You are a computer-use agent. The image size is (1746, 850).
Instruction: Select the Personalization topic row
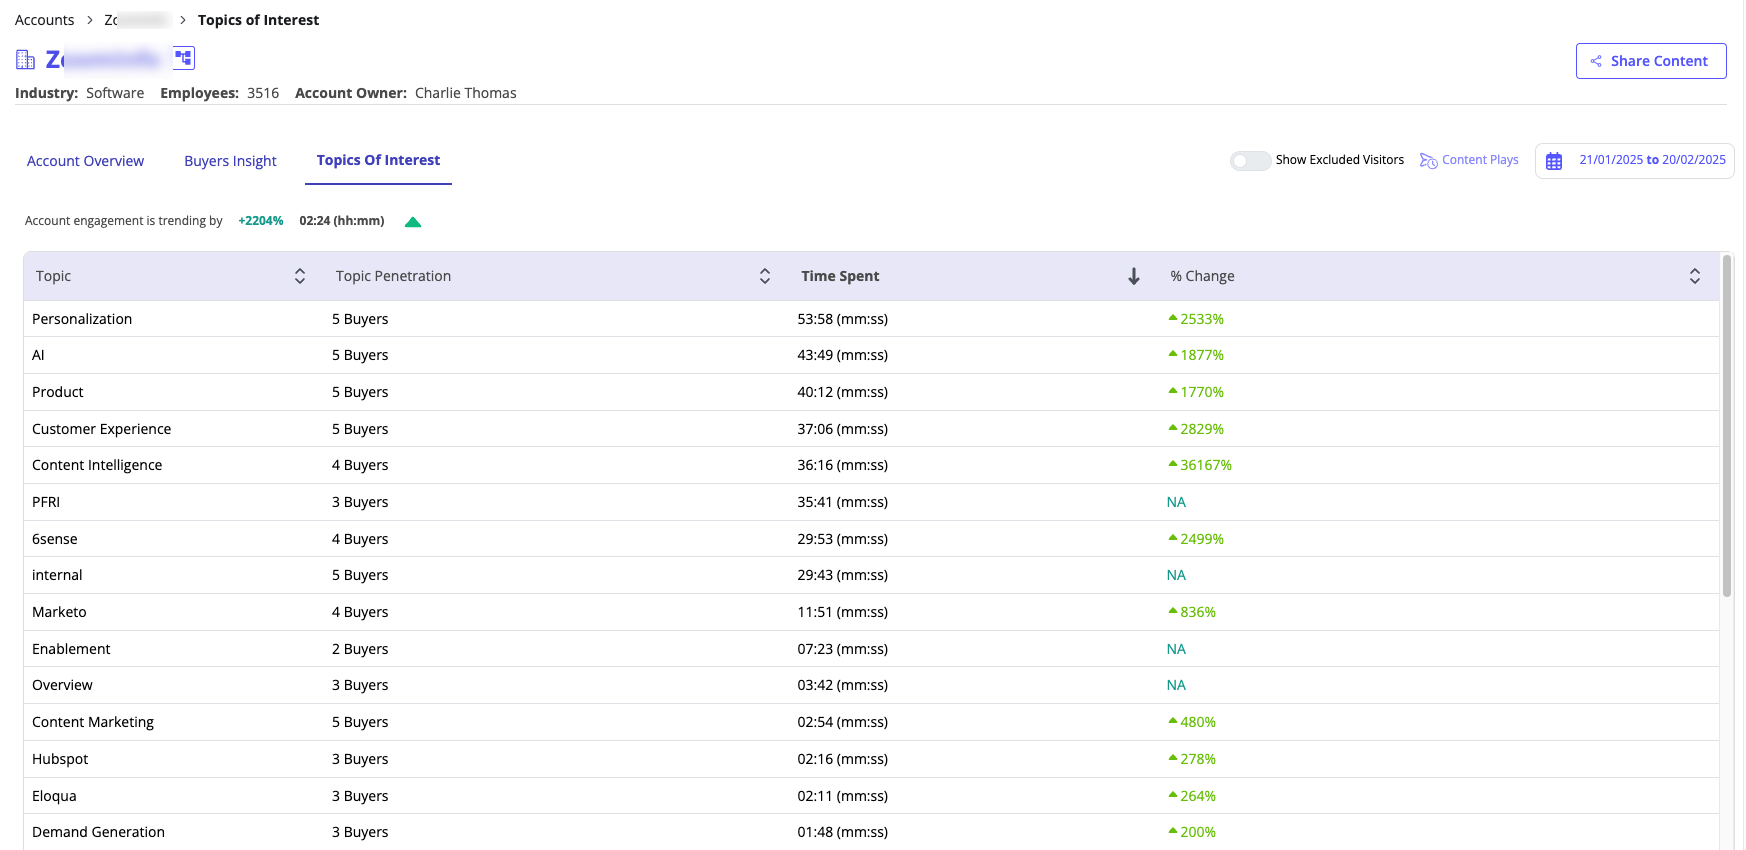(82, 319)
